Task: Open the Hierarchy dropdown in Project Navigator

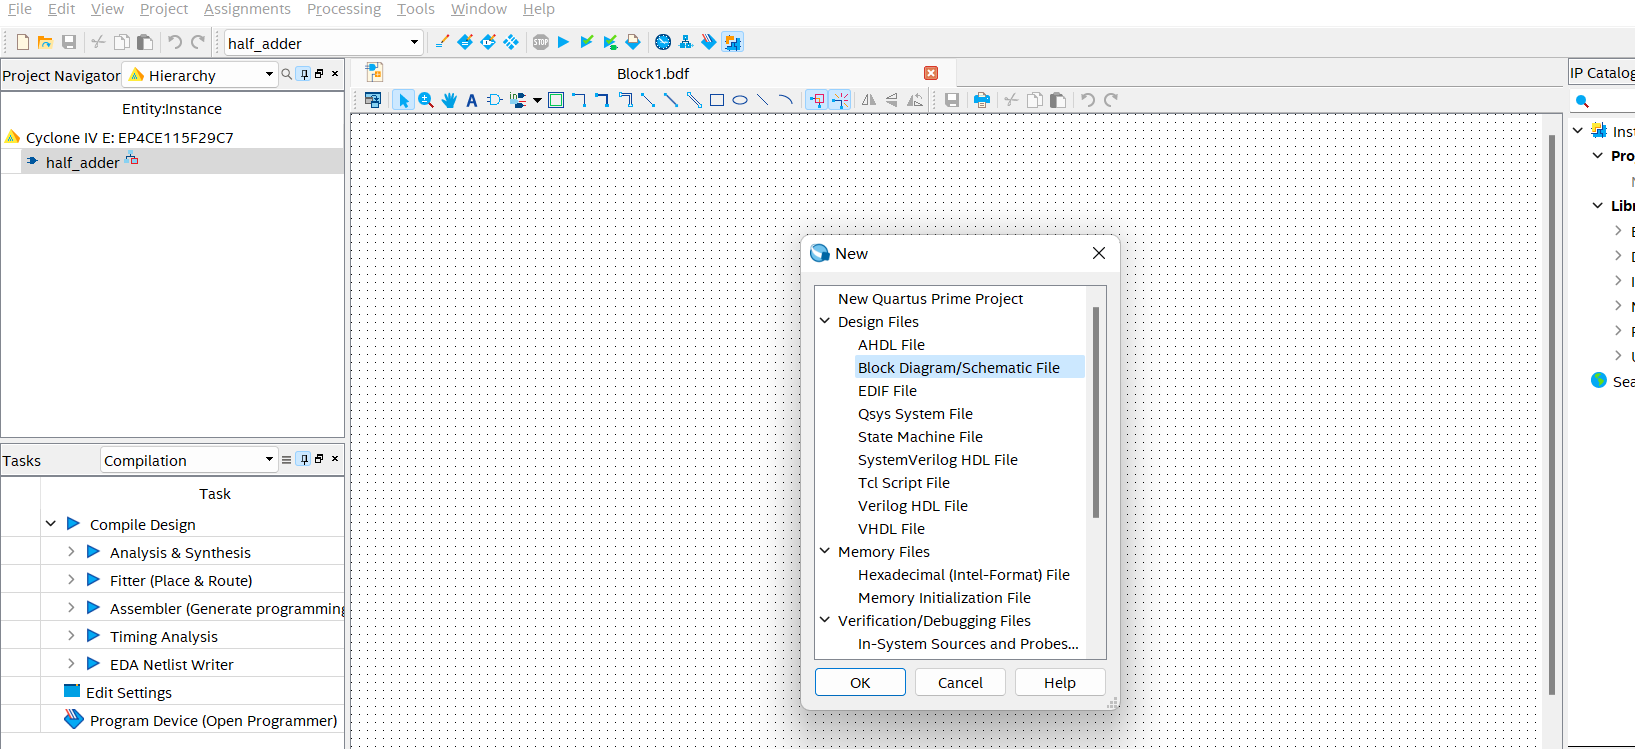Action: [x=269, y=74]
